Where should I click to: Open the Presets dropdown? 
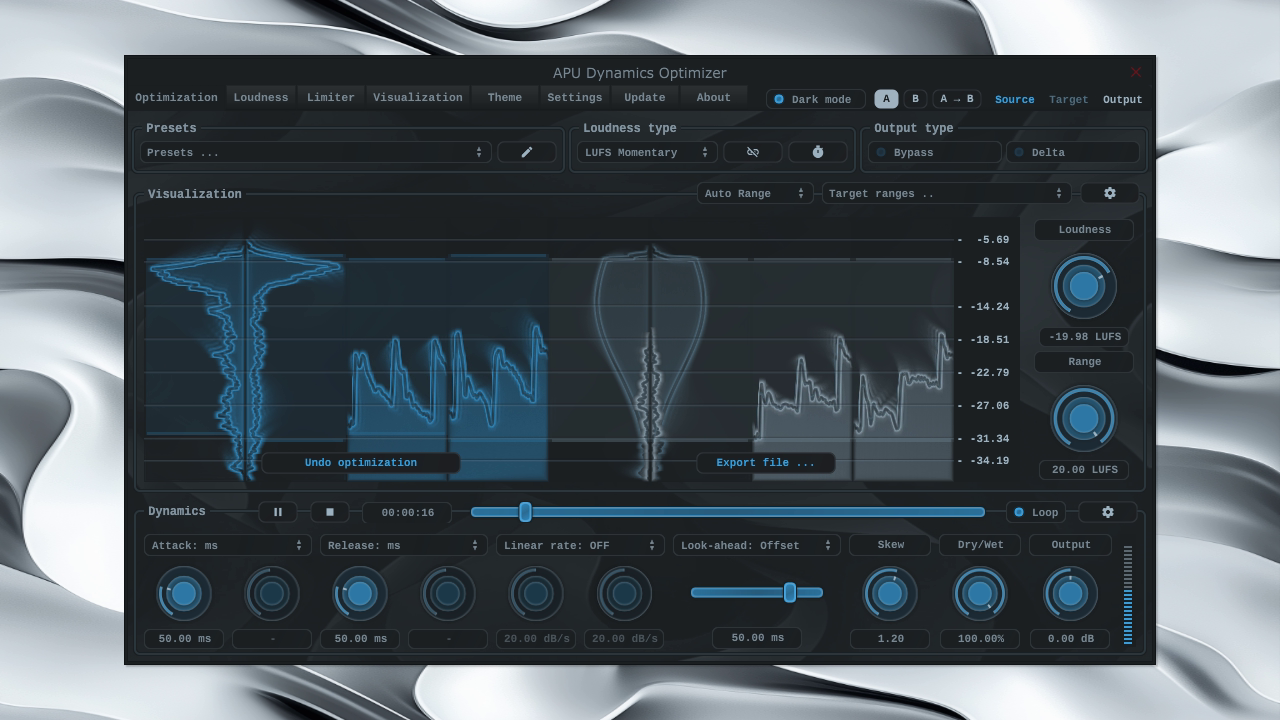pos(316,152)
